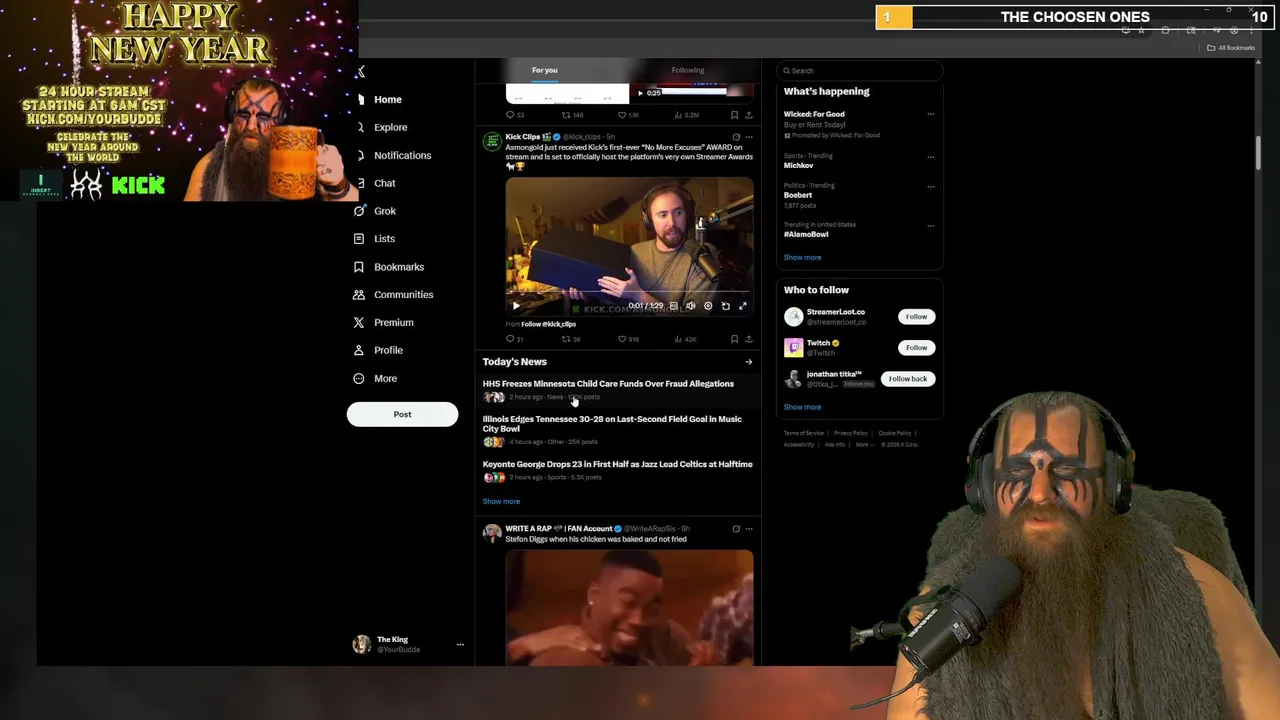Open All Bookmarks in browser bar
The height and width of the screenshot is (720, 1280).
point(1231,48)
